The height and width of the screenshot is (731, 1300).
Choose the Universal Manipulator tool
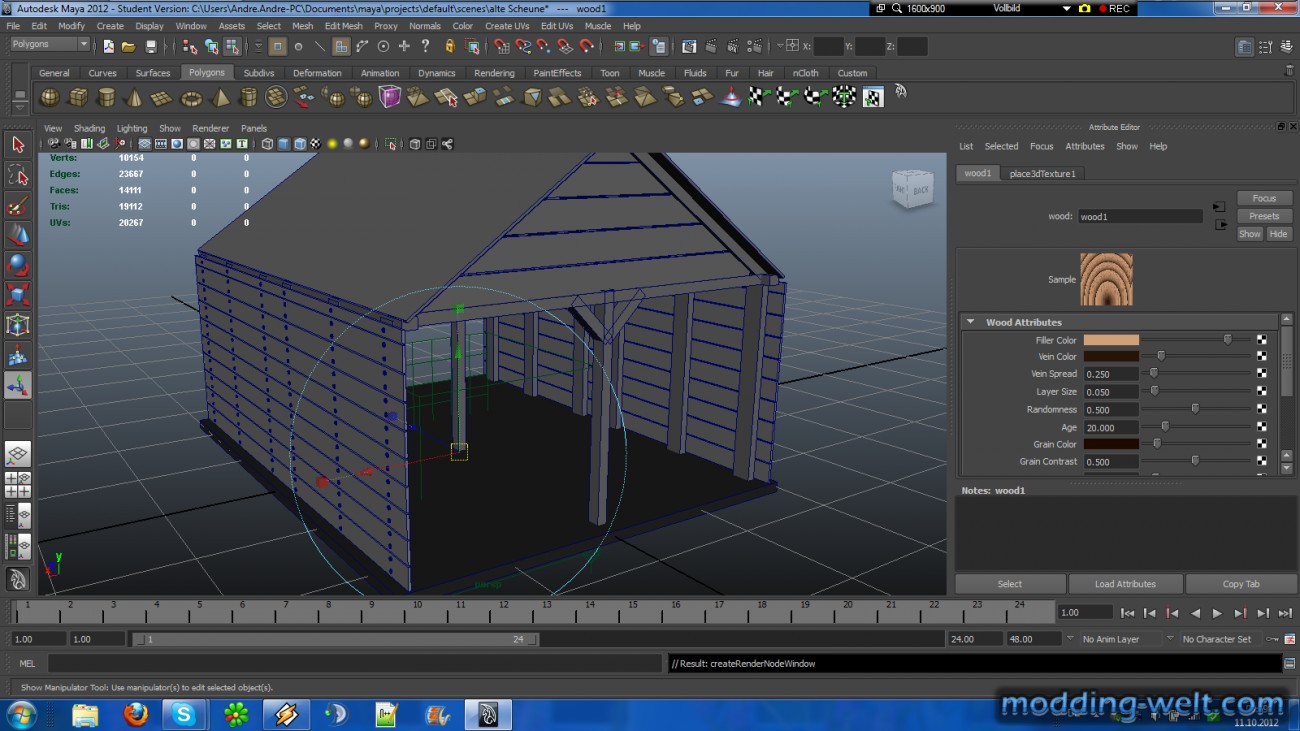[x=18, y=326]
